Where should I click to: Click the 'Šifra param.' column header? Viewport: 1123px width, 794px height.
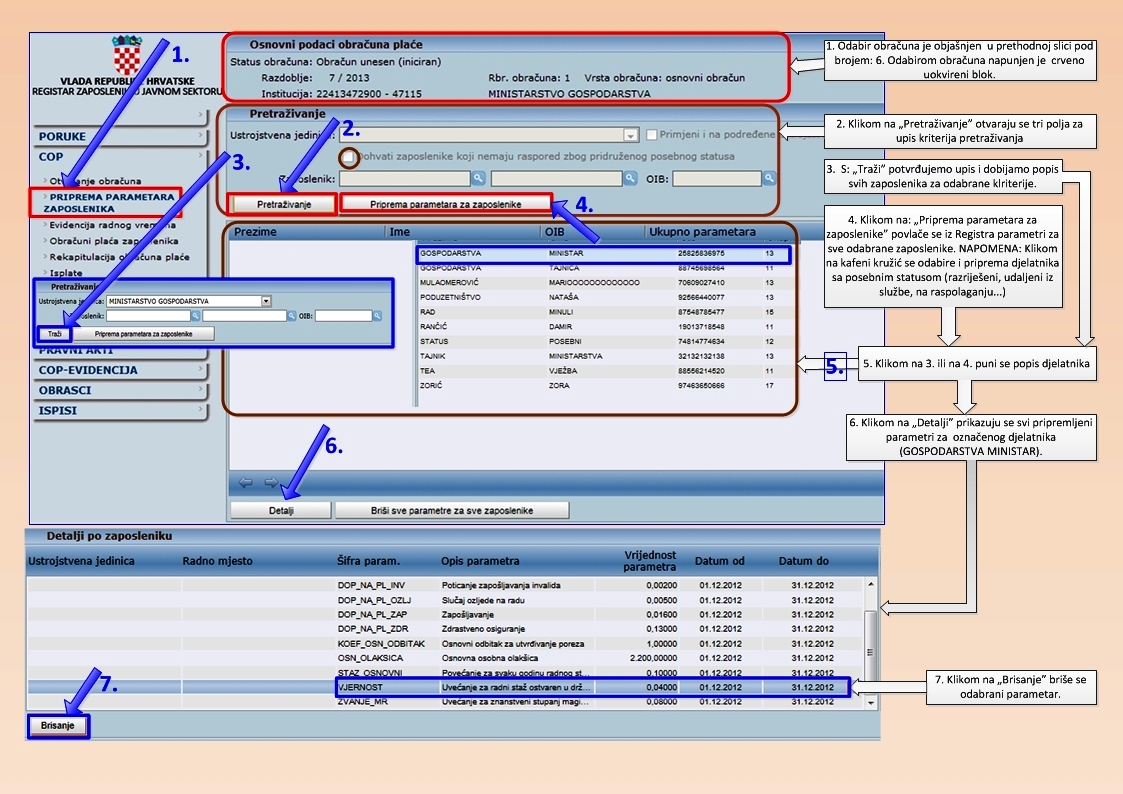tap(368, 561)
